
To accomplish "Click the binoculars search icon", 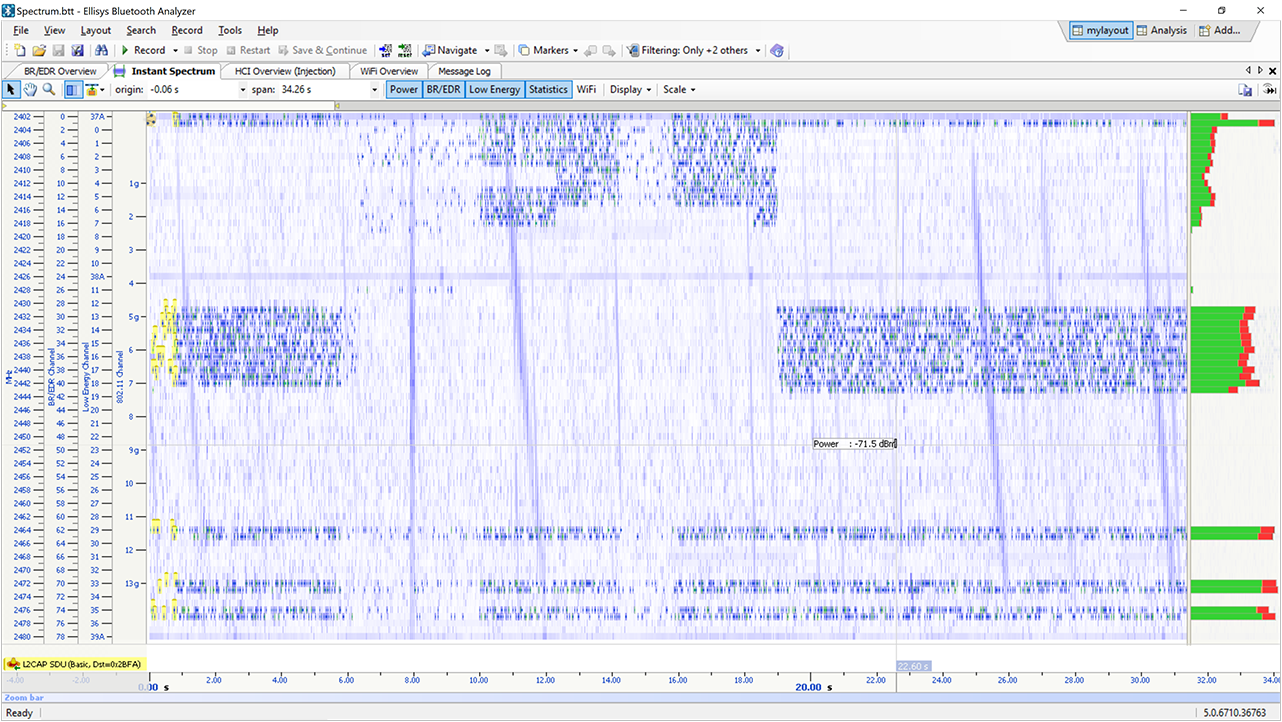I will tap(101, 50).
